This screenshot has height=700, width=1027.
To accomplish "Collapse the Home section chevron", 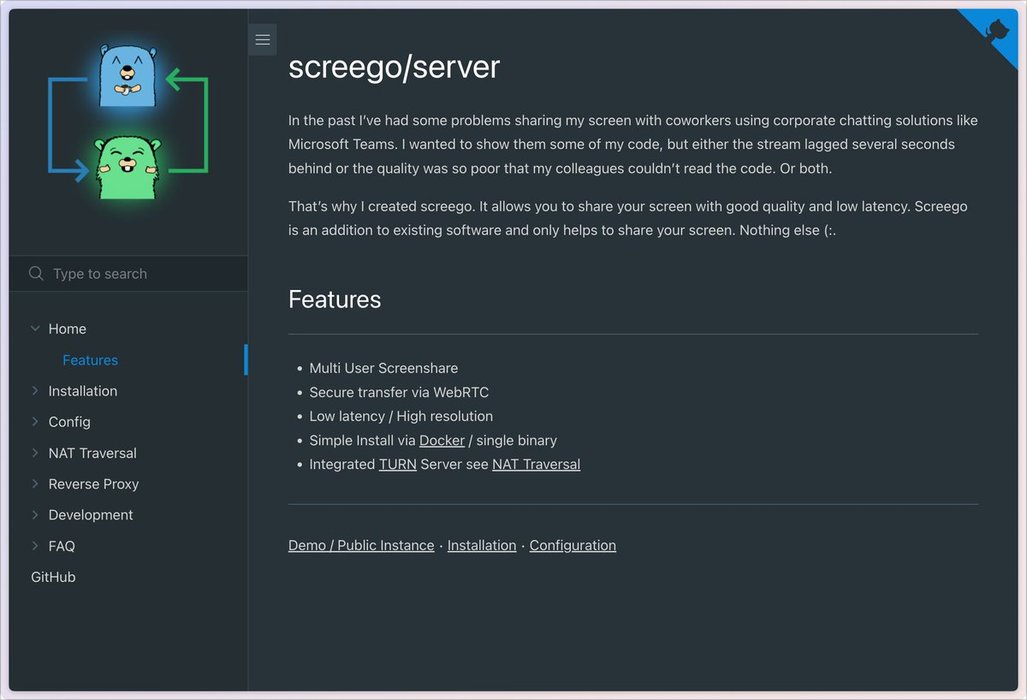I will point(35,328).
